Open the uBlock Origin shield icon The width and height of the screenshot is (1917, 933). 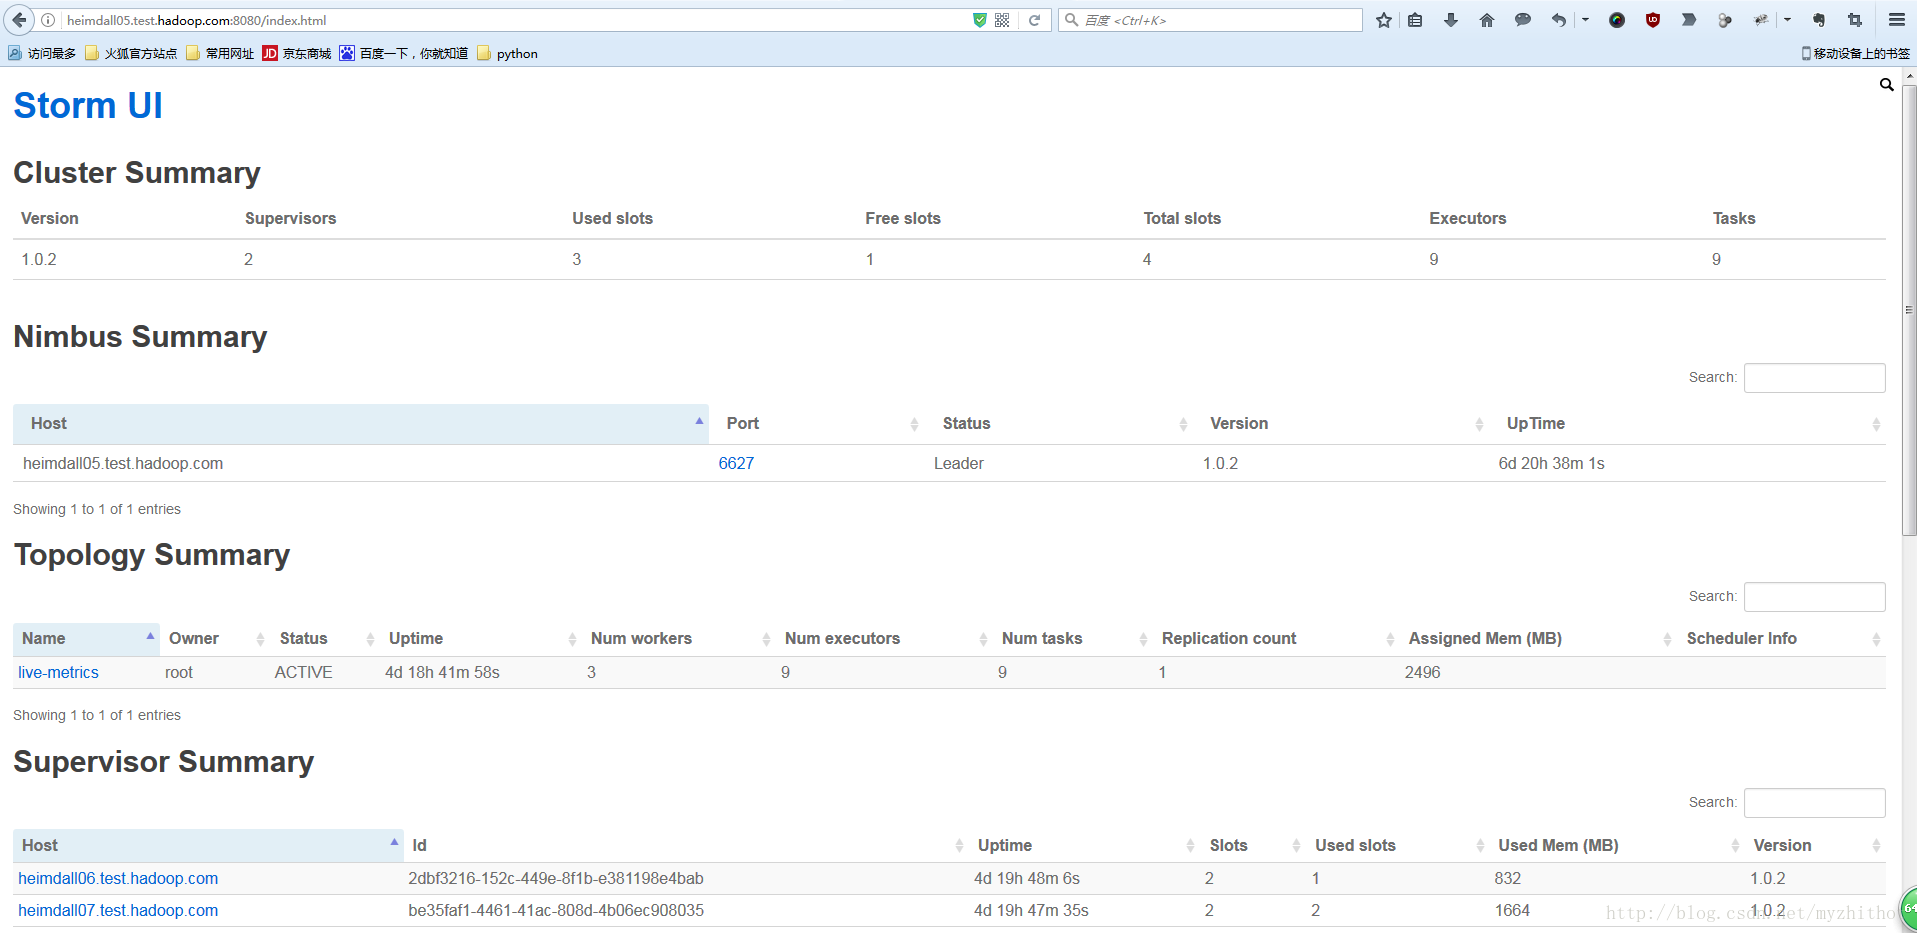coord(1653,20)
